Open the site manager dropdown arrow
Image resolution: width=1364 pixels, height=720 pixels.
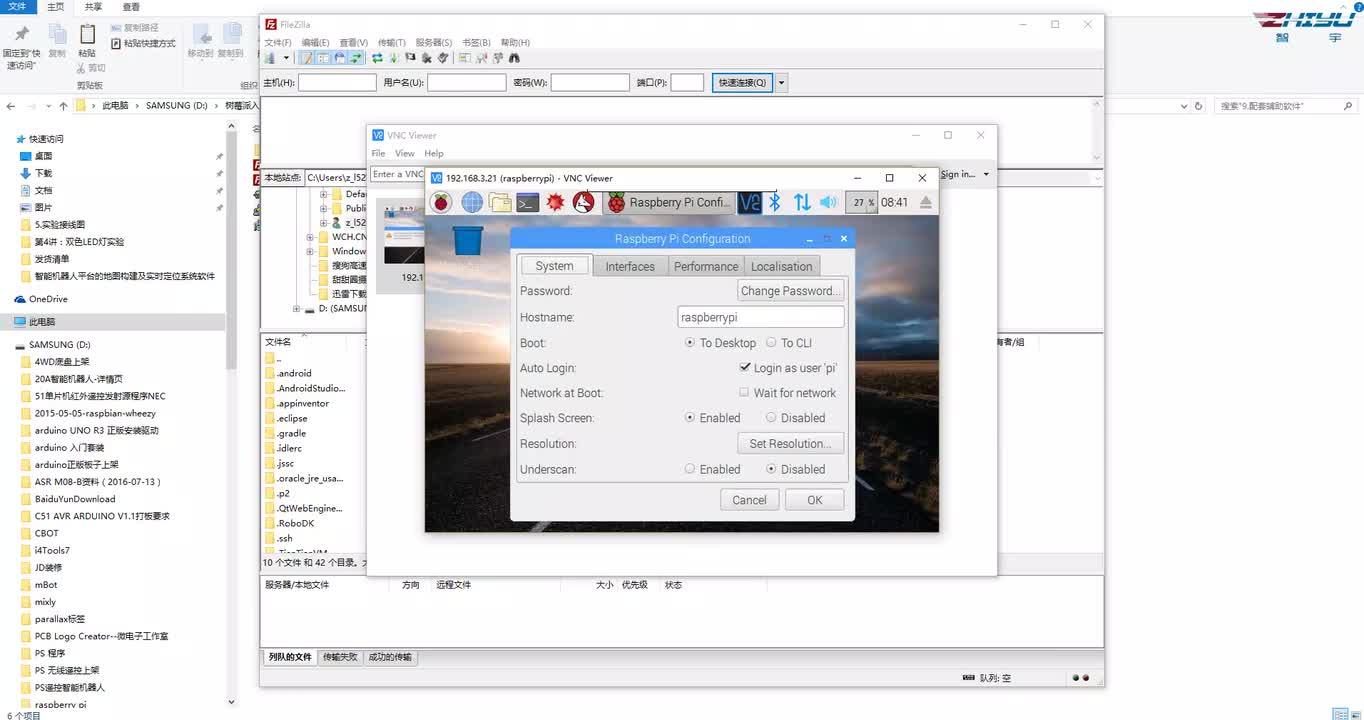coord(286,58)
